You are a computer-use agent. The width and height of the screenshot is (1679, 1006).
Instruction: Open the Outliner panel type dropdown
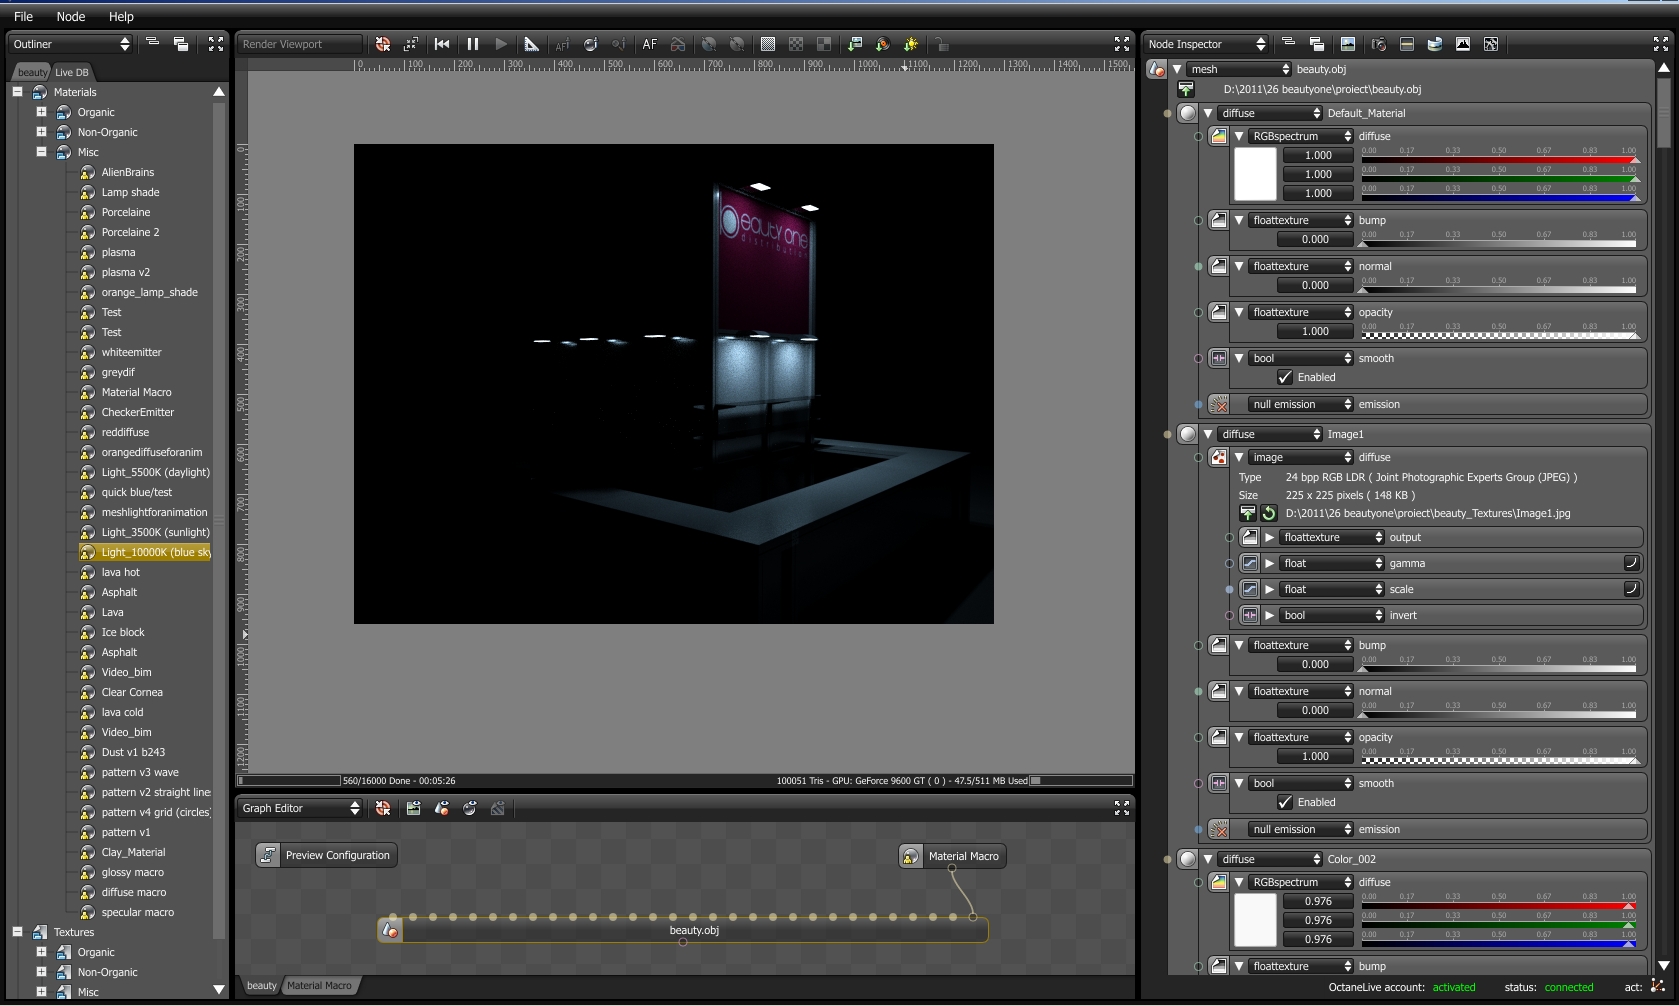click(x=70, y=44)
